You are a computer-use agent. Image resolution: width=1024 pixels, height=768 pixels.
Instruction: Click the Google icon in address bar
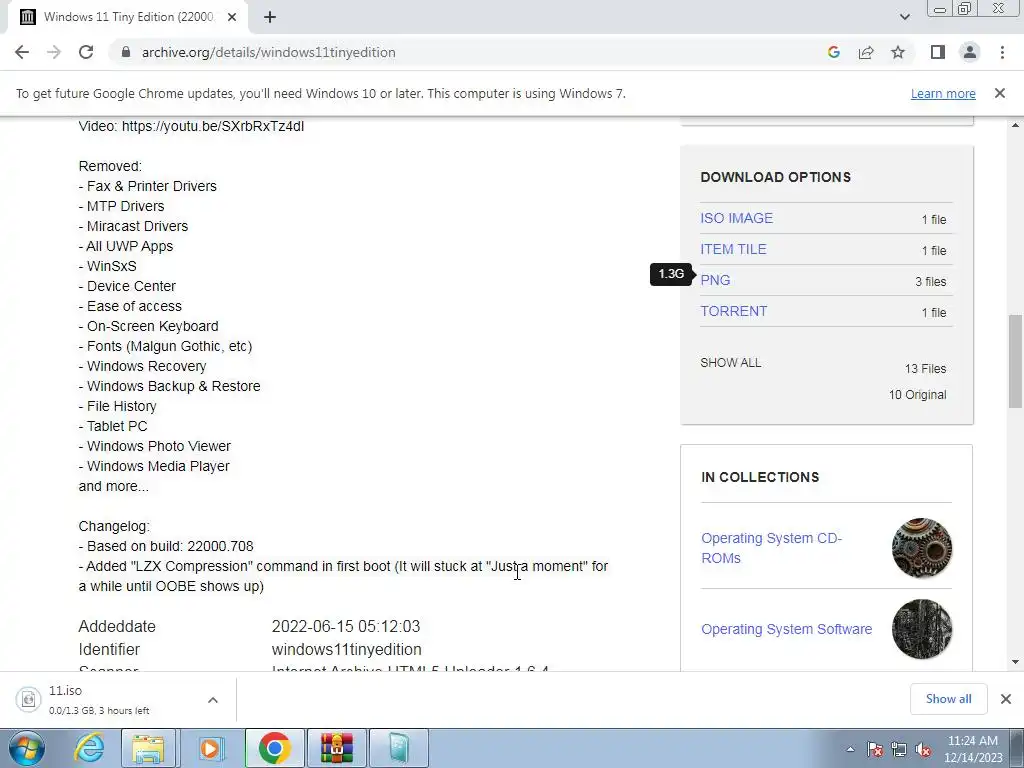[833, 52]
